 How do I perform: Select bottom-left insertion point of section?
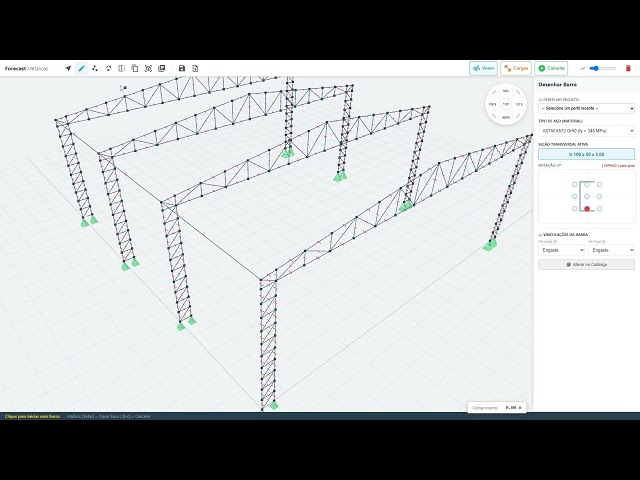[x=575, y=209]
